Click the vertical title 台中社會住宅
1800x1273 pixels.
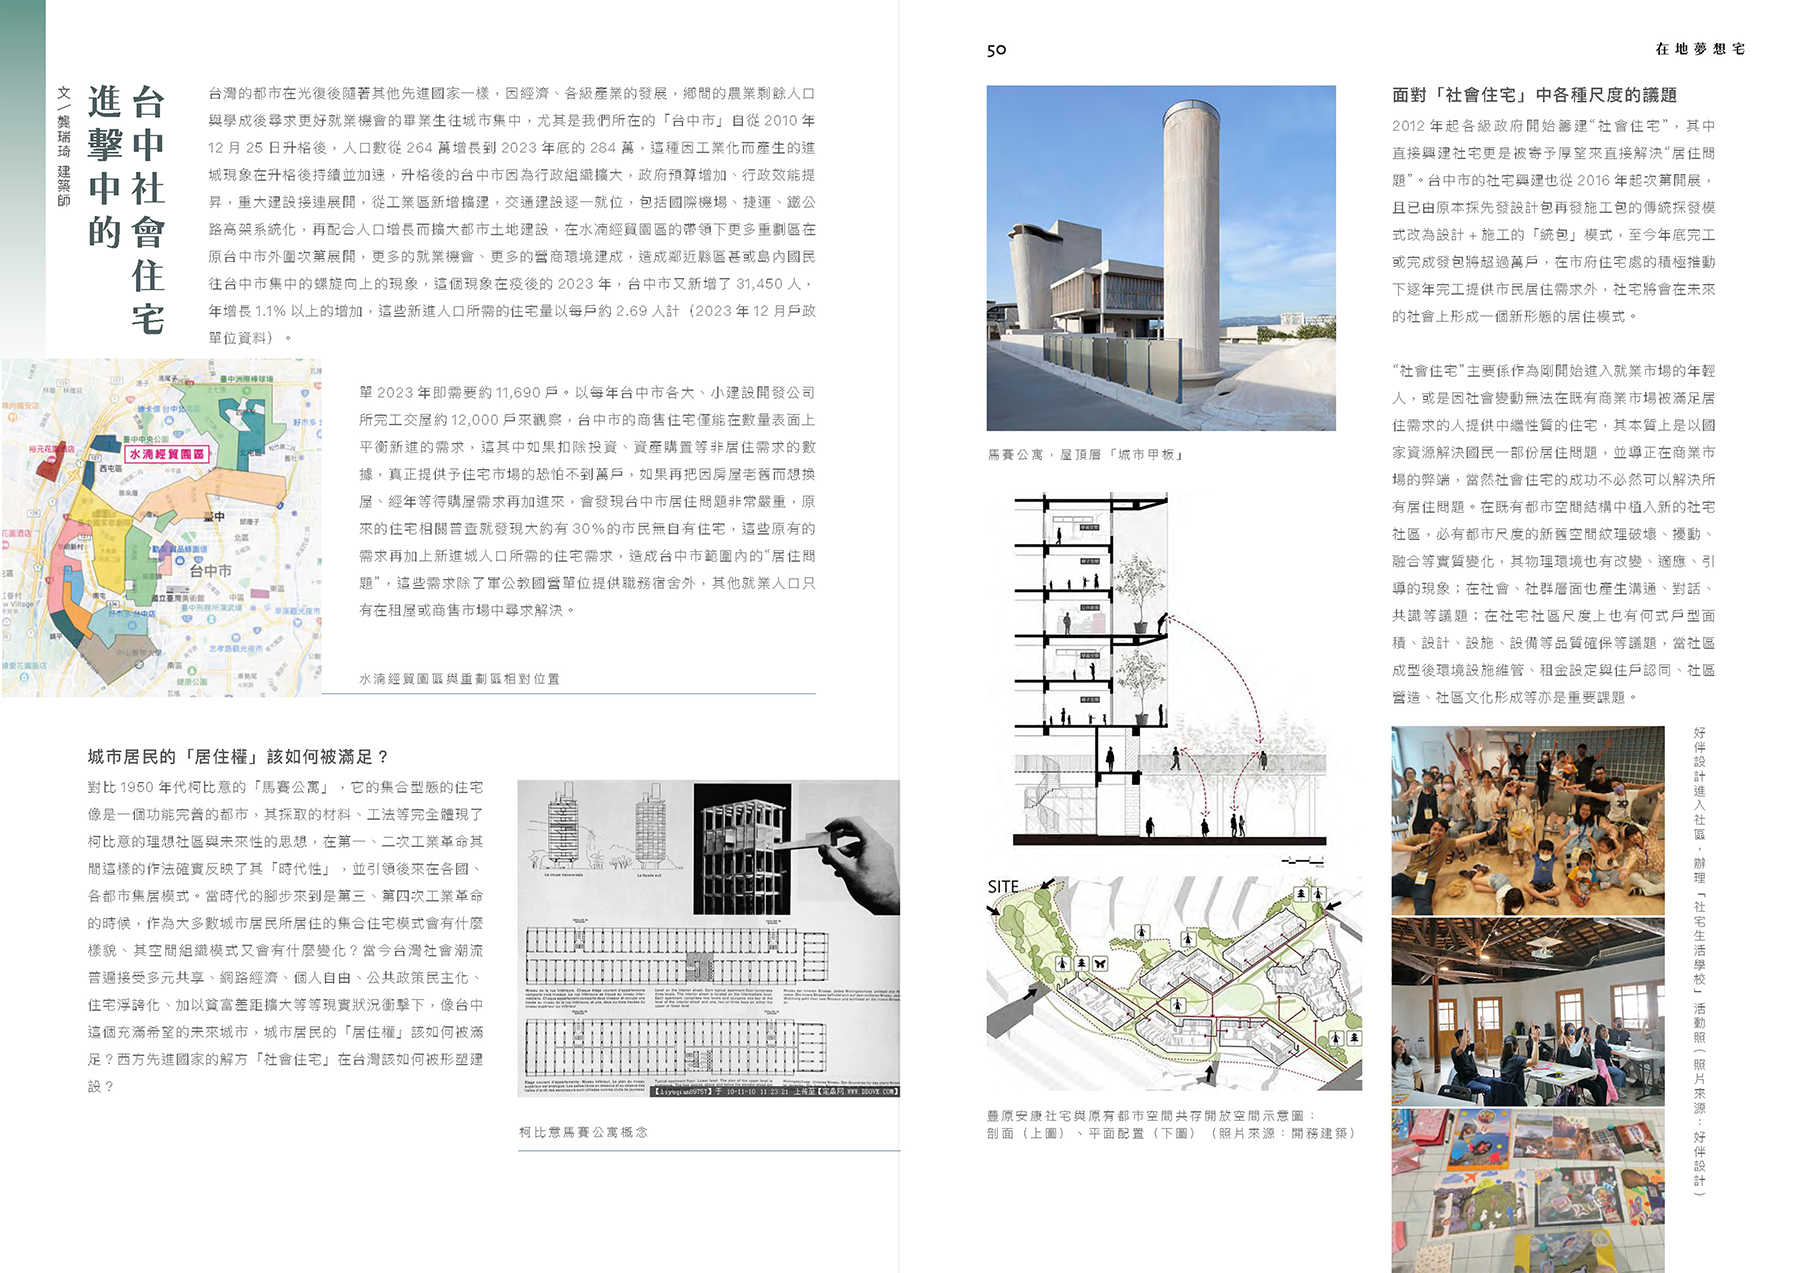148,209
